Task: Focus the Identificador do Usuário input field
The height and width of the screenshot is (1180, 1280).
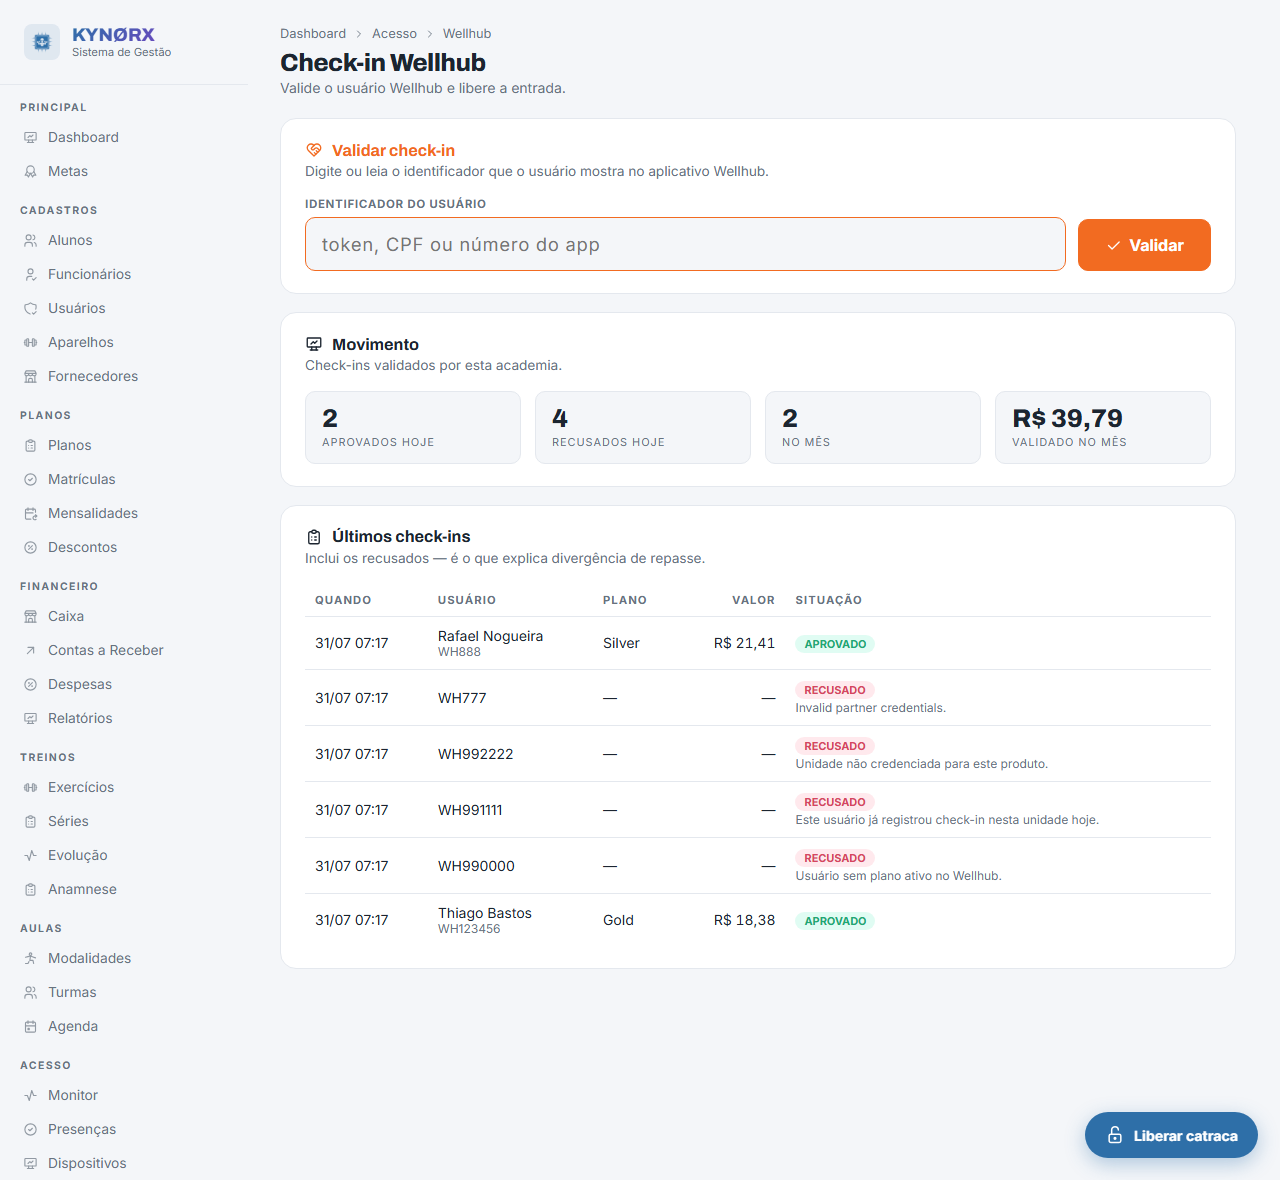Action: point(685,244)
